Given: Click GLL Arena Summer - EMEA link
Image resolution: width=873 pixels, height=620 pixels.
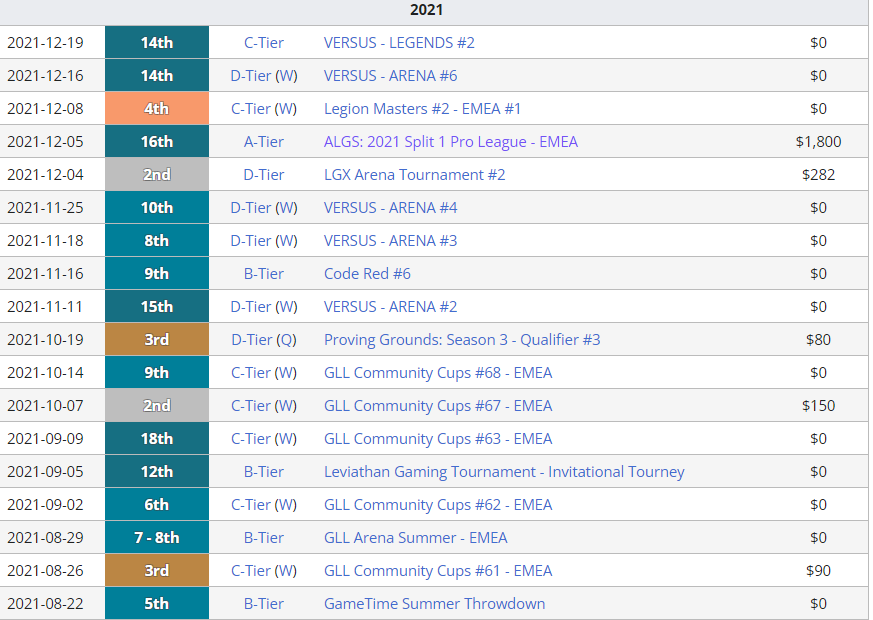Looking at the screenshot, I should pyautogui.click(x=415, y=538).
